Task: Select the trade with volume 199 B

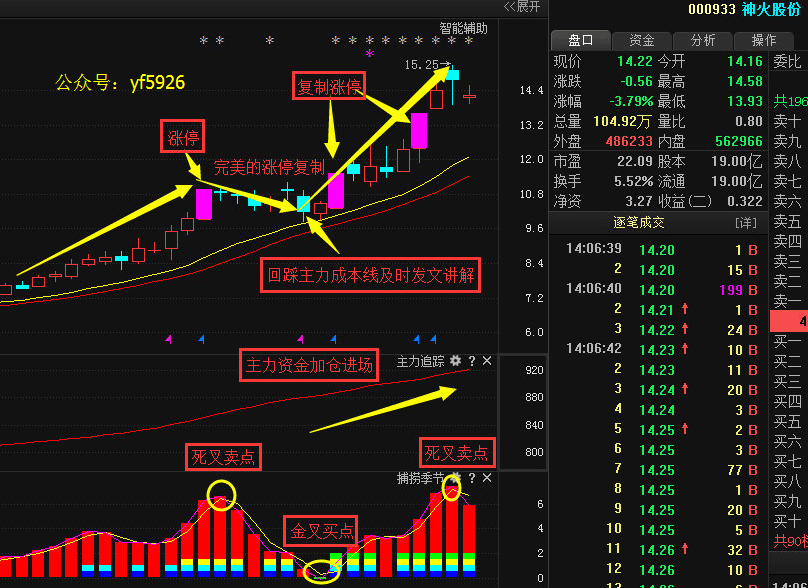Action: pyautogui.click(x=738, y=290)
